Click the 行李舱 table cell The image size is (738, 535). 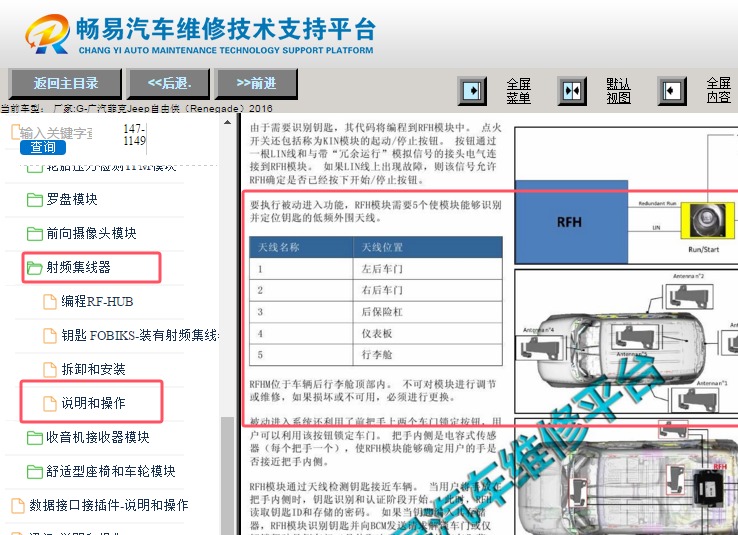(x=428, y=354)
